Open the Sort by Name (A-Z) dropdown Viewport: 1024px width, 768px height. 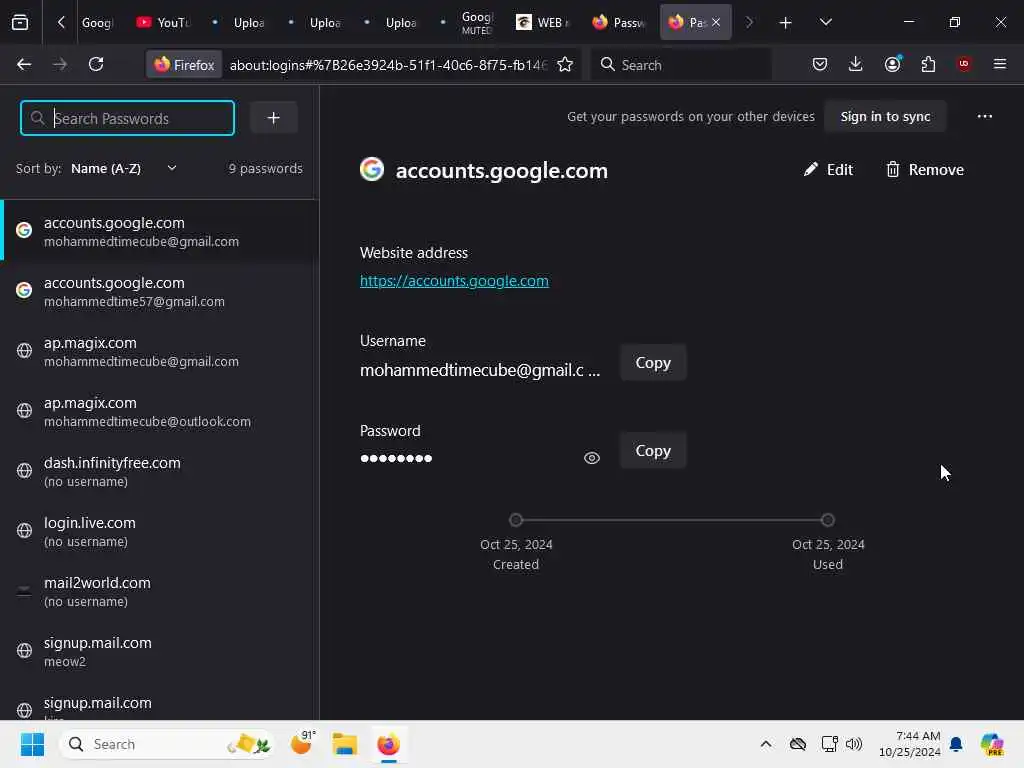[x=124, y=168]
